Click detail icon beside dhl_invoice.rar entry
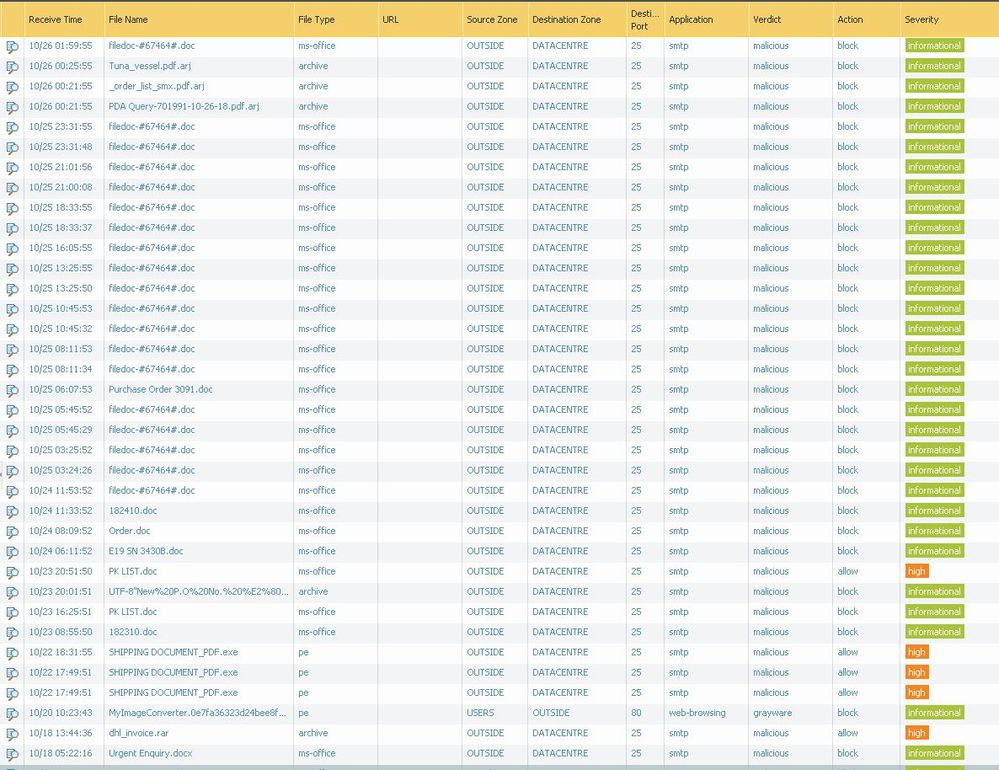Image resolution: width=999 pixels, height=770 pixels. coord(12,734)
